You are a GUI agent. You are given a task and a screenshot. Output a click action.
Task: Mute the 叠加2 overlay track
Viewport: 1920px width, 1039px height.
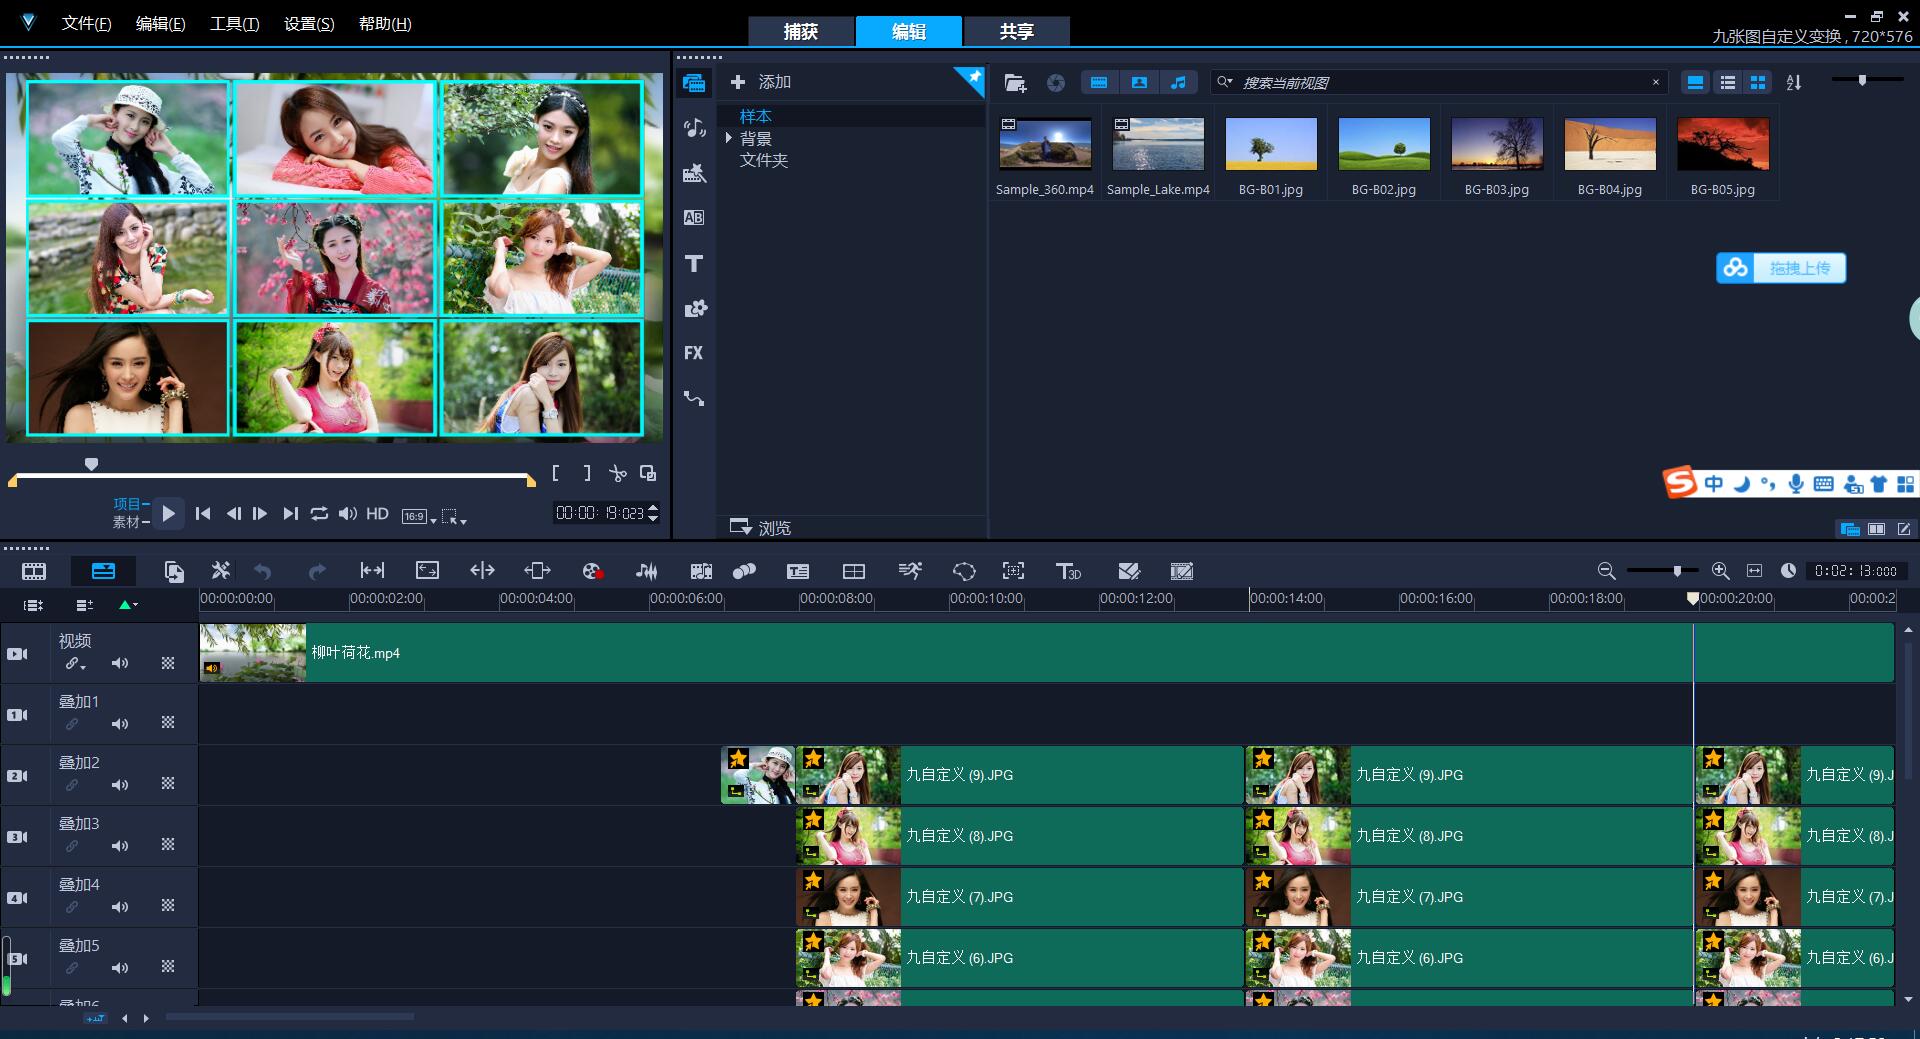tap(120, 785)
